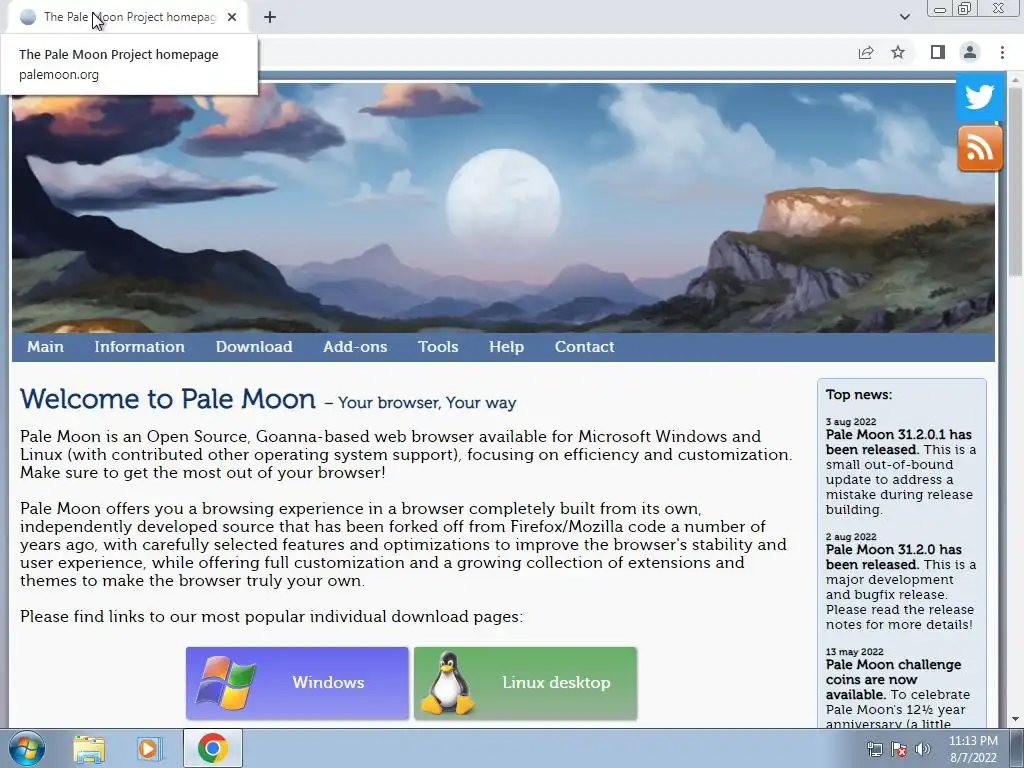
Task: Toggle the browser side panel icon
Action: click(x=938, y=52)
